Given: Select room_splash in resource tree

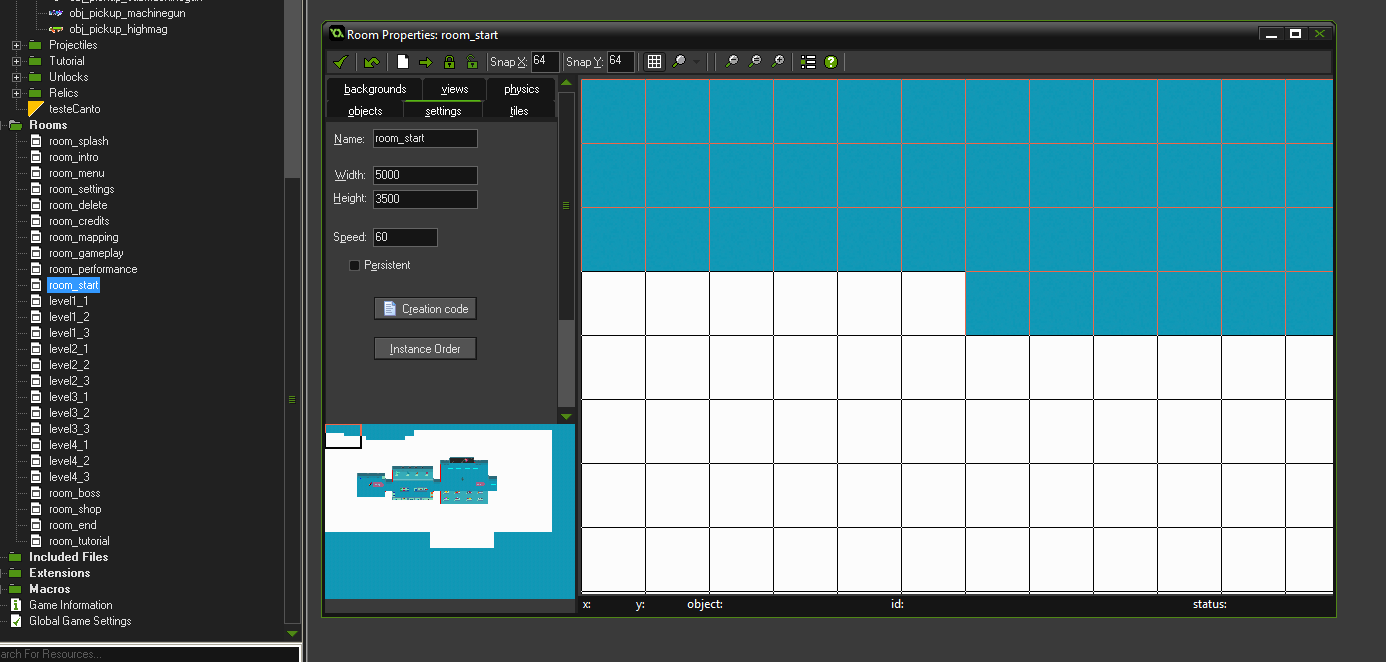Looking at the screenshot, I should [x=78, y=141].
